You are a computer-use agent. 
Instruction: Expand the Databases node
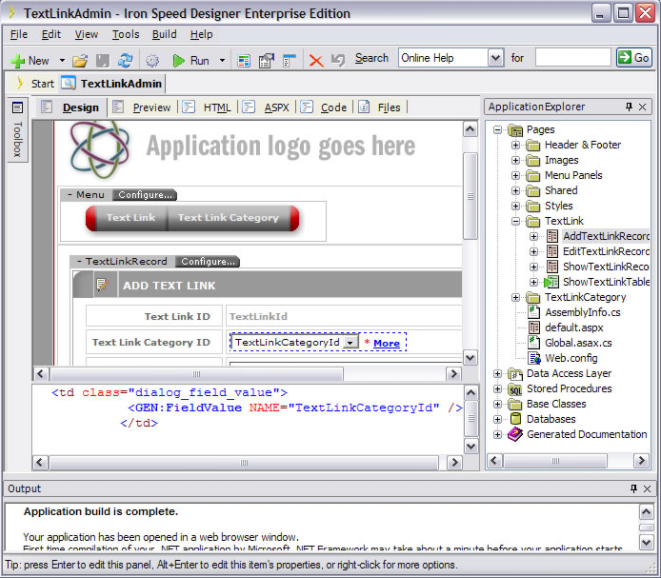(497, 419)
